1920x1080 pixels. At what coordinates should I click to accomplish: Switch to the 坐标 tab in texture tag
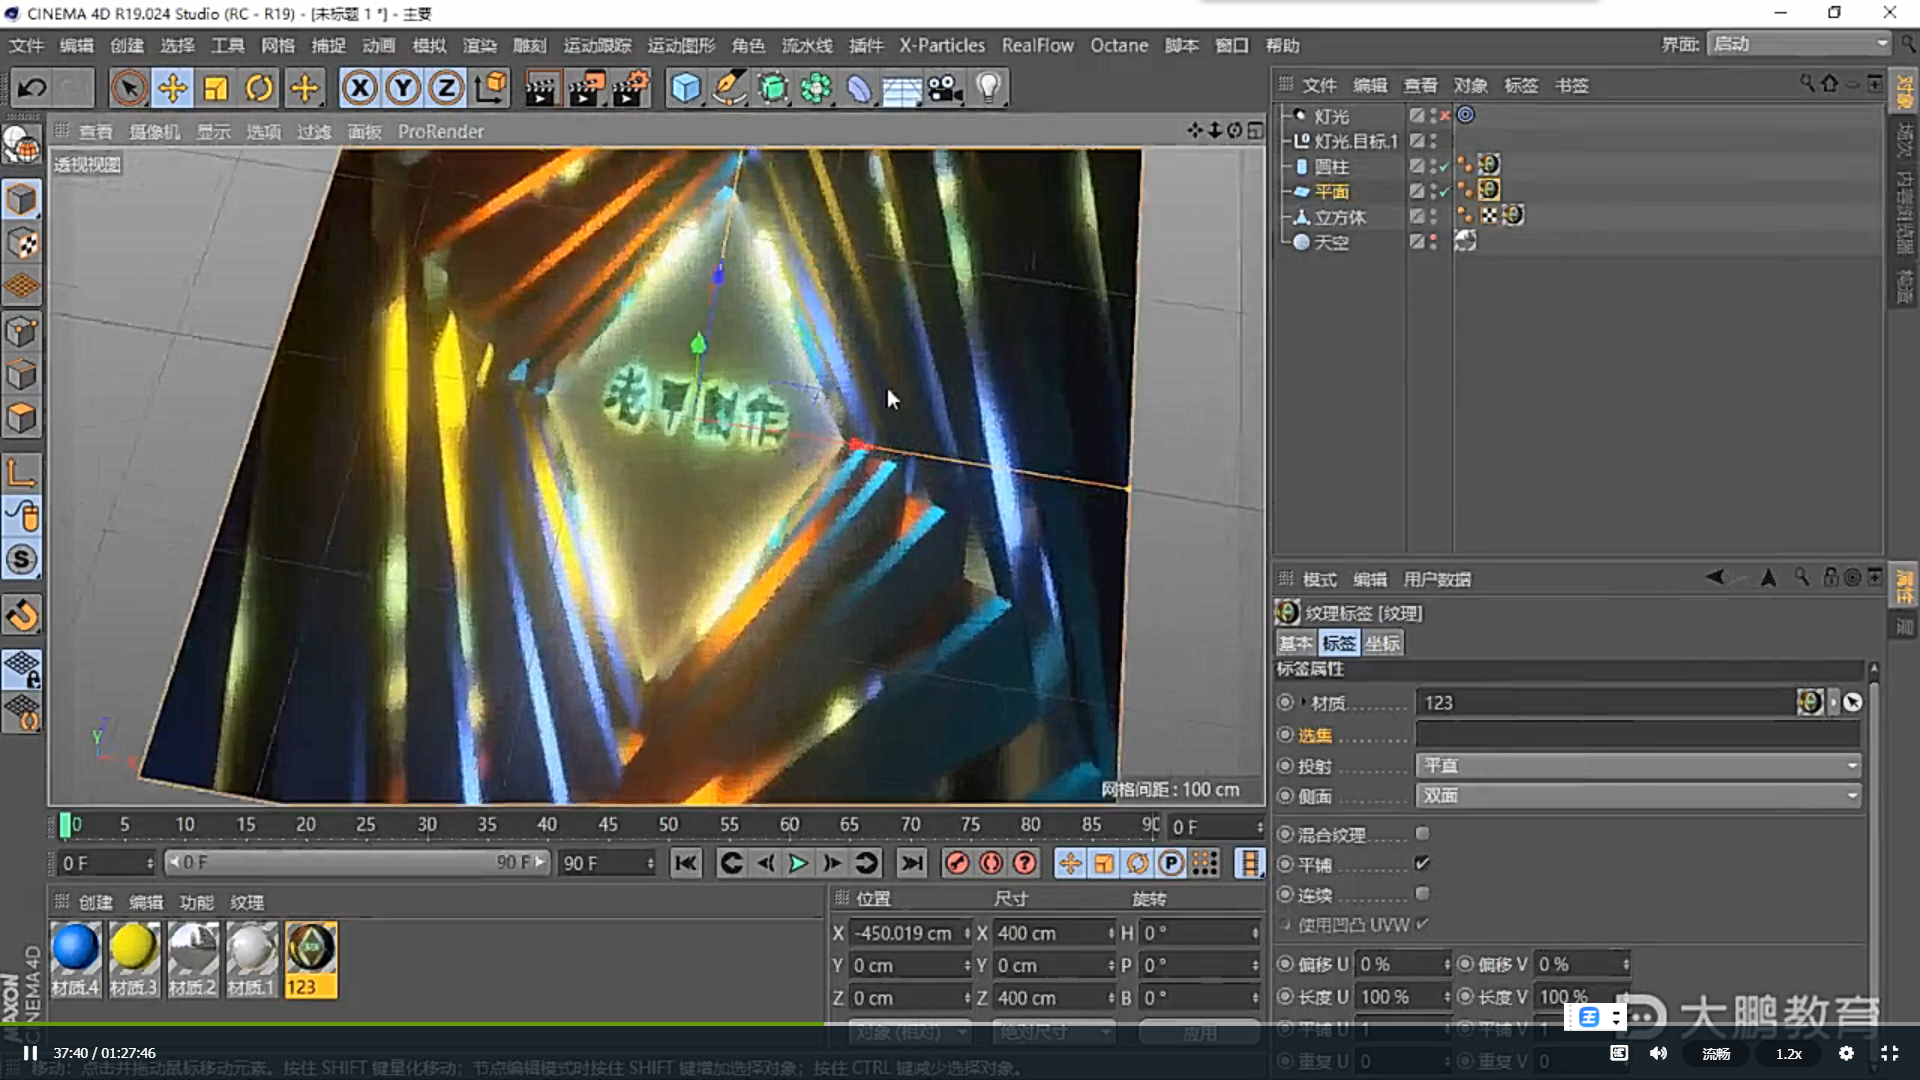(1383, 643)
